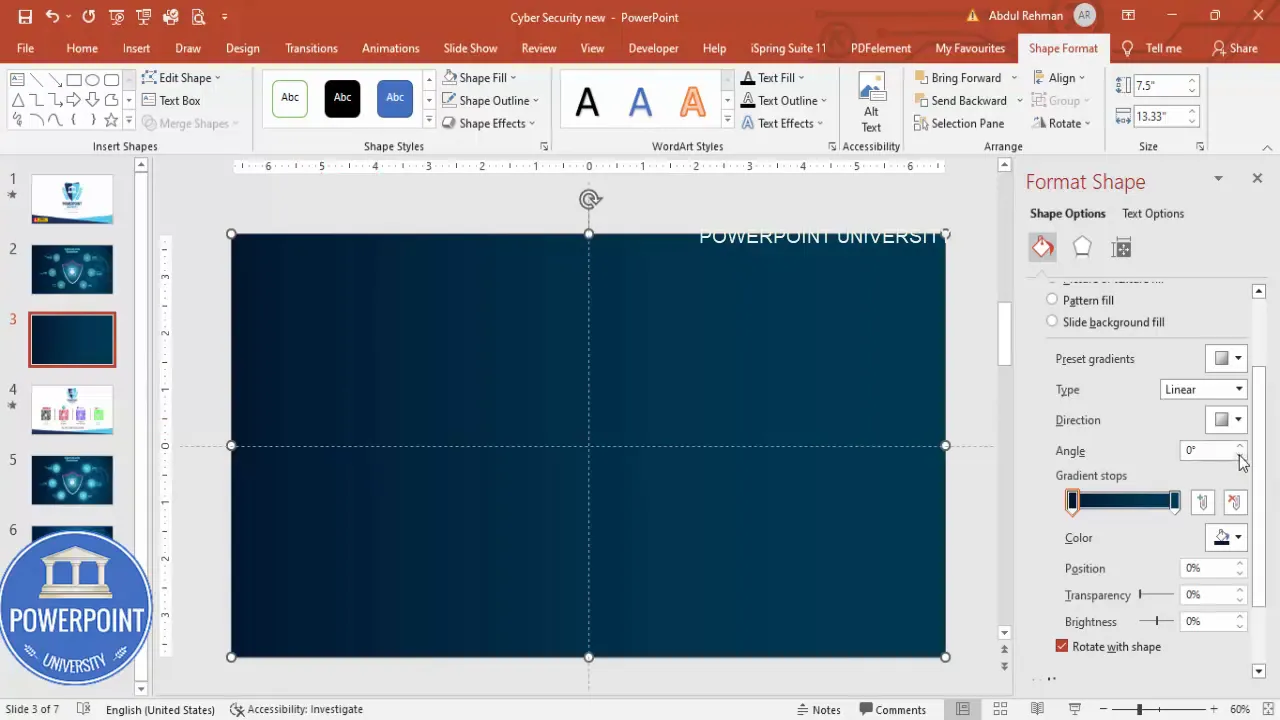Open Shape Effects dropdown

coord(488,123)
